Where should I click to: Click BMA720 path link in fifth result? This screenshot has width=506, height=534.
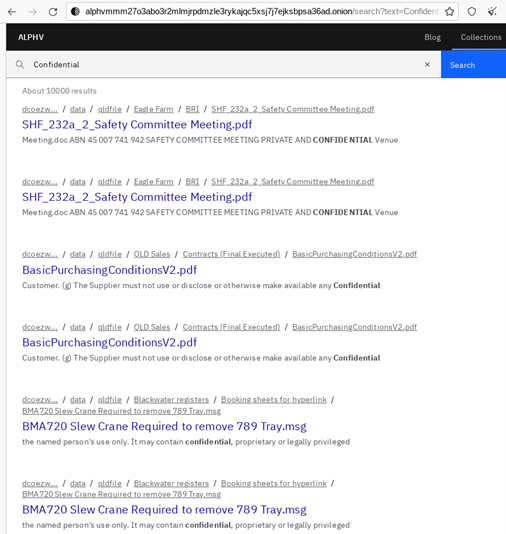pyautogui.click(x=121, y=411)
